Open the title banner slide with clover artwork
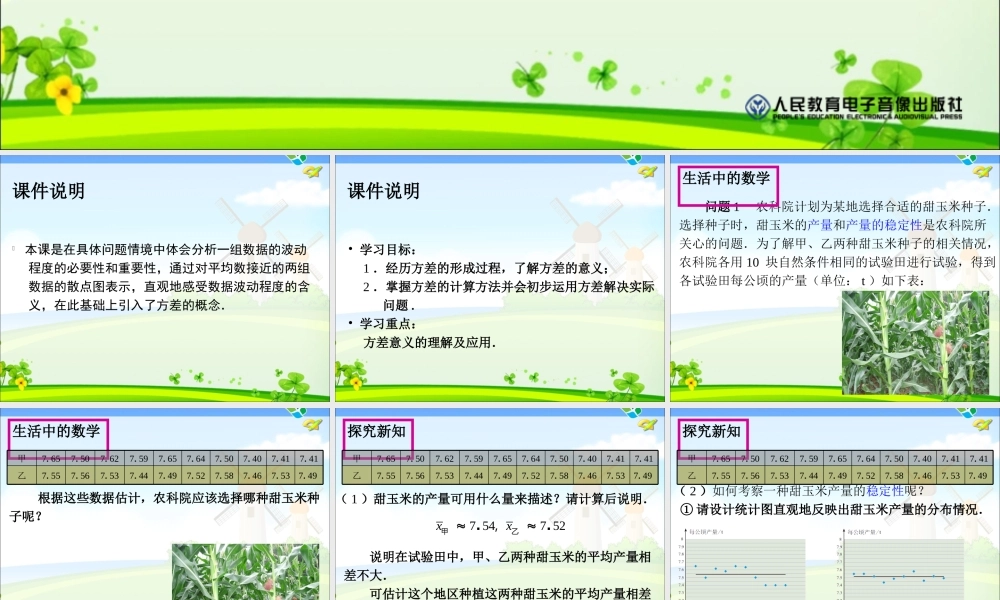Screen dimensions: 1000x600 pos(500,75)
